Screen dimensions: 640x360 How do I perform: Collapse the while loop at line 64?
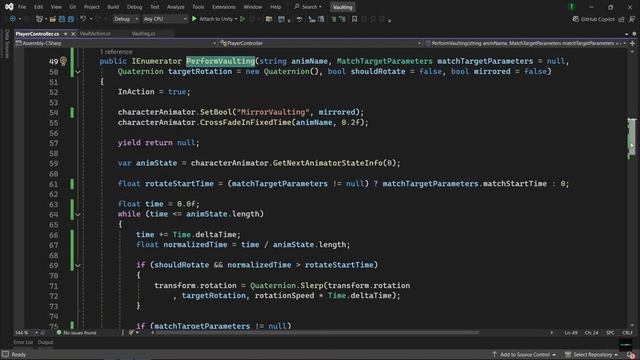[x=78, y=214]
